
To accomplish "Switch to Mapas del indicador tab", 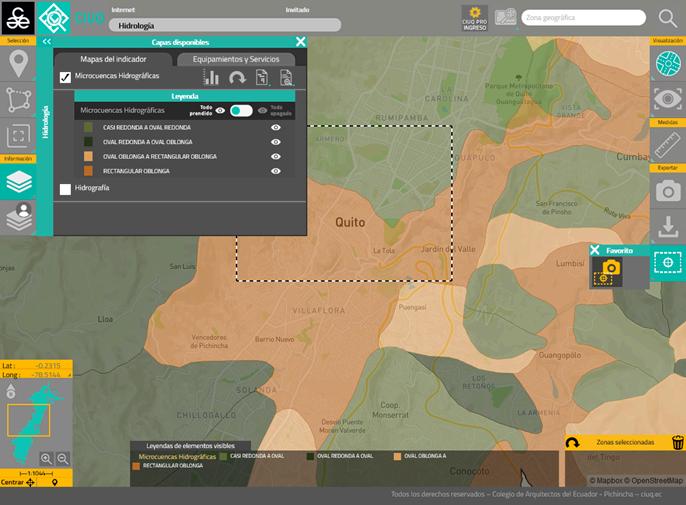I will click(113, 59).
